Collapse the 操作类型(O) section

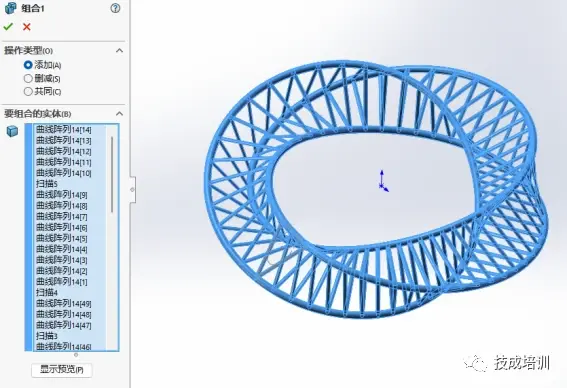[119, 51]
